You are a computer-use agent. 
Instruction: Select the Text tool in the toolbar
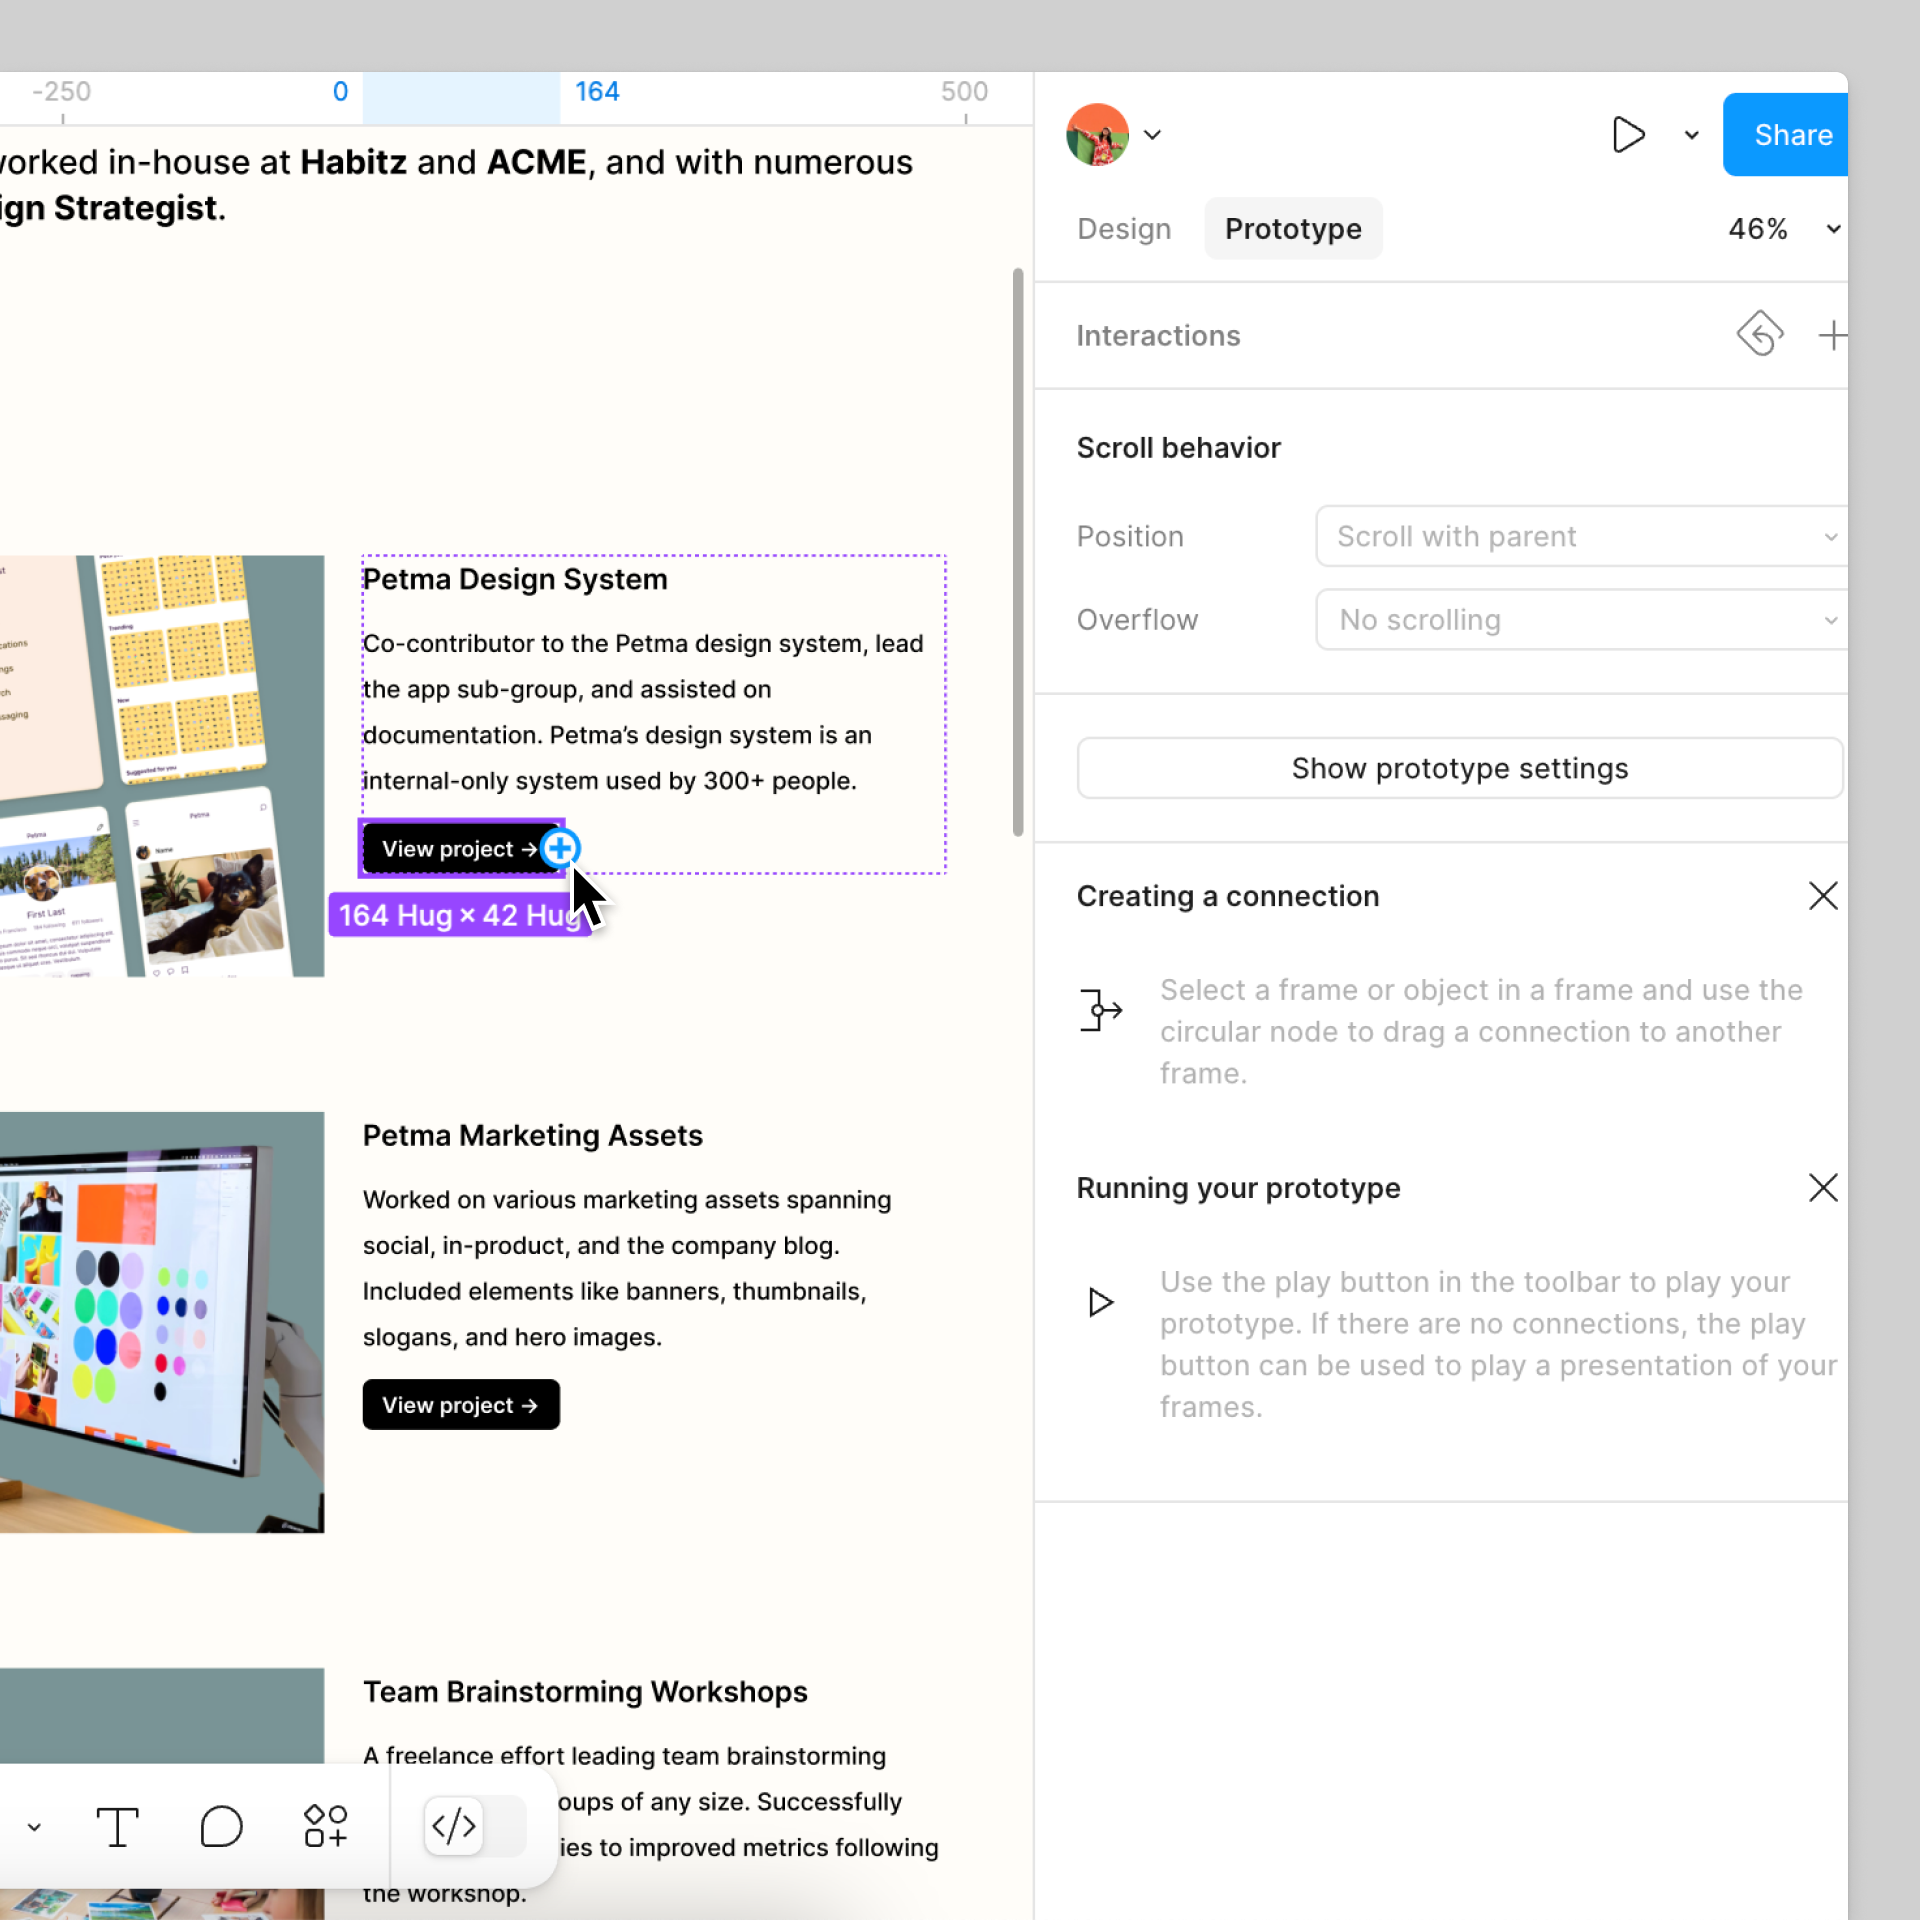click(117, 1827)
